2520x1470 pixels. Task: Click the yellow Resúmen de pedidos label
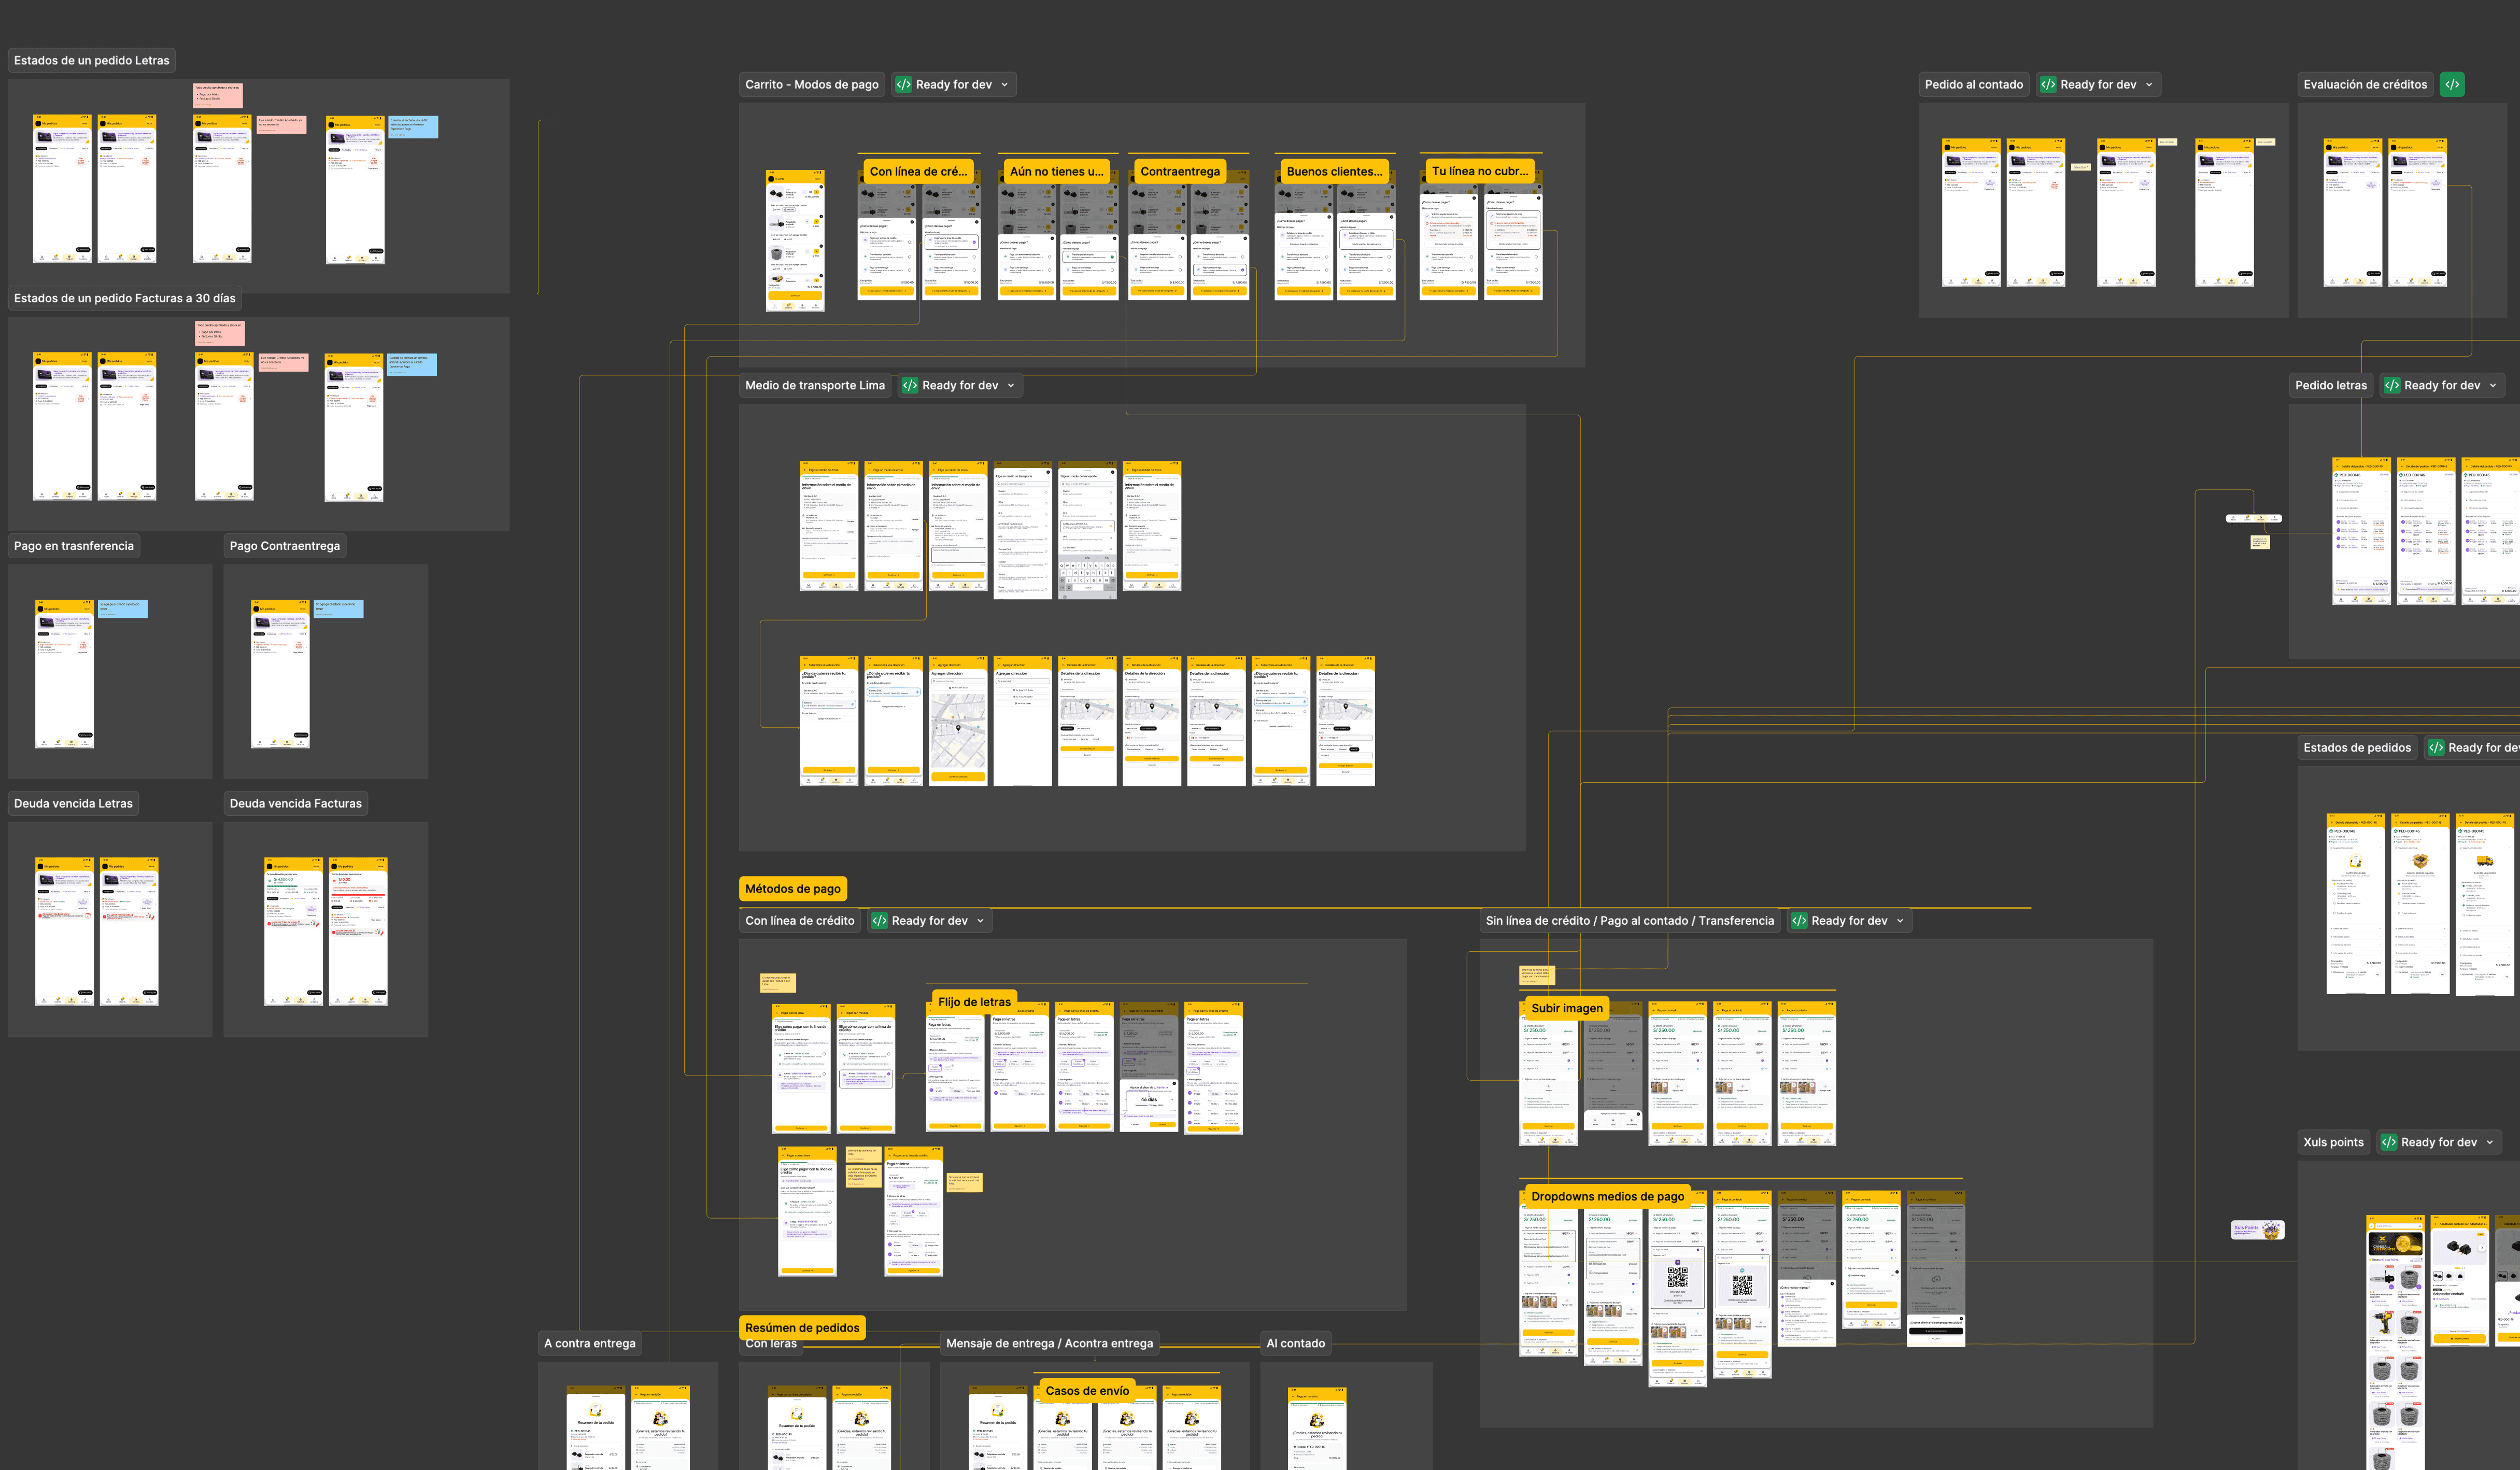pos(802,1328)
